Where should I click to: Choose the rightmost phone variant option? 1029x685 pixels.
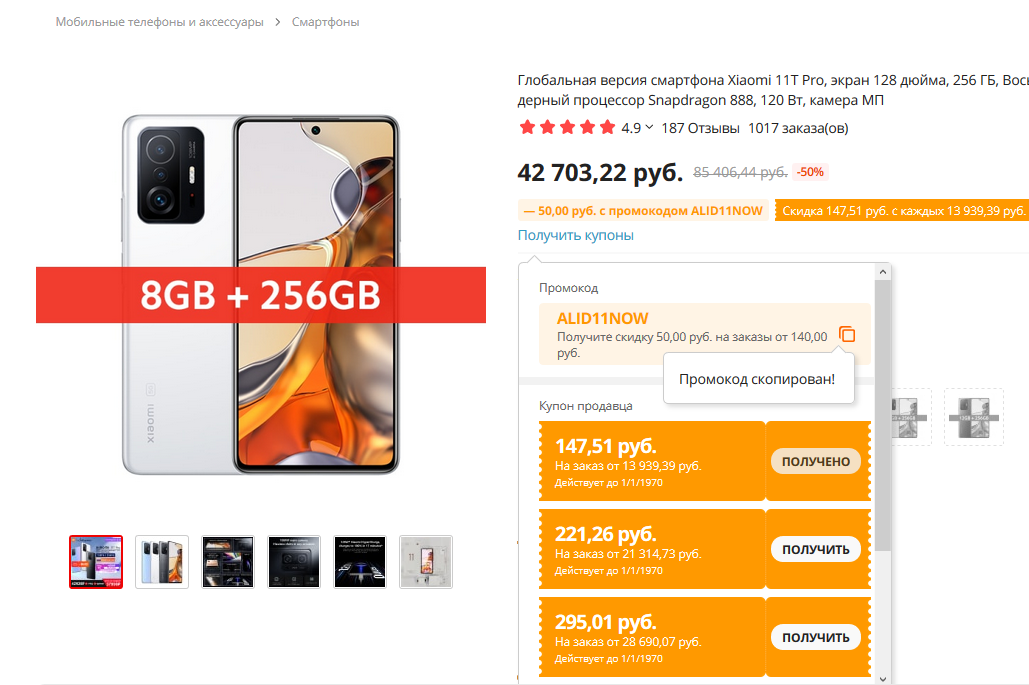click(973, 416)
